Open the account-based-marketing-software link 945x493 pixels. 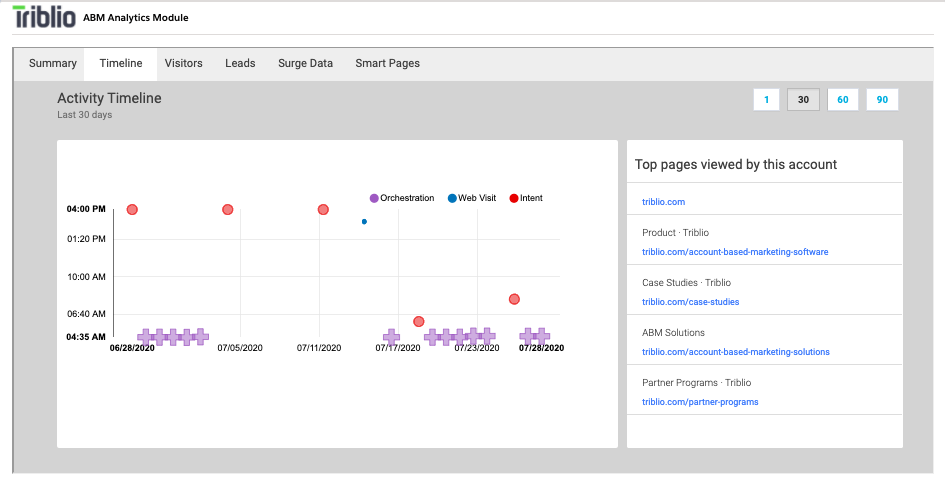[x=735, y=252]
